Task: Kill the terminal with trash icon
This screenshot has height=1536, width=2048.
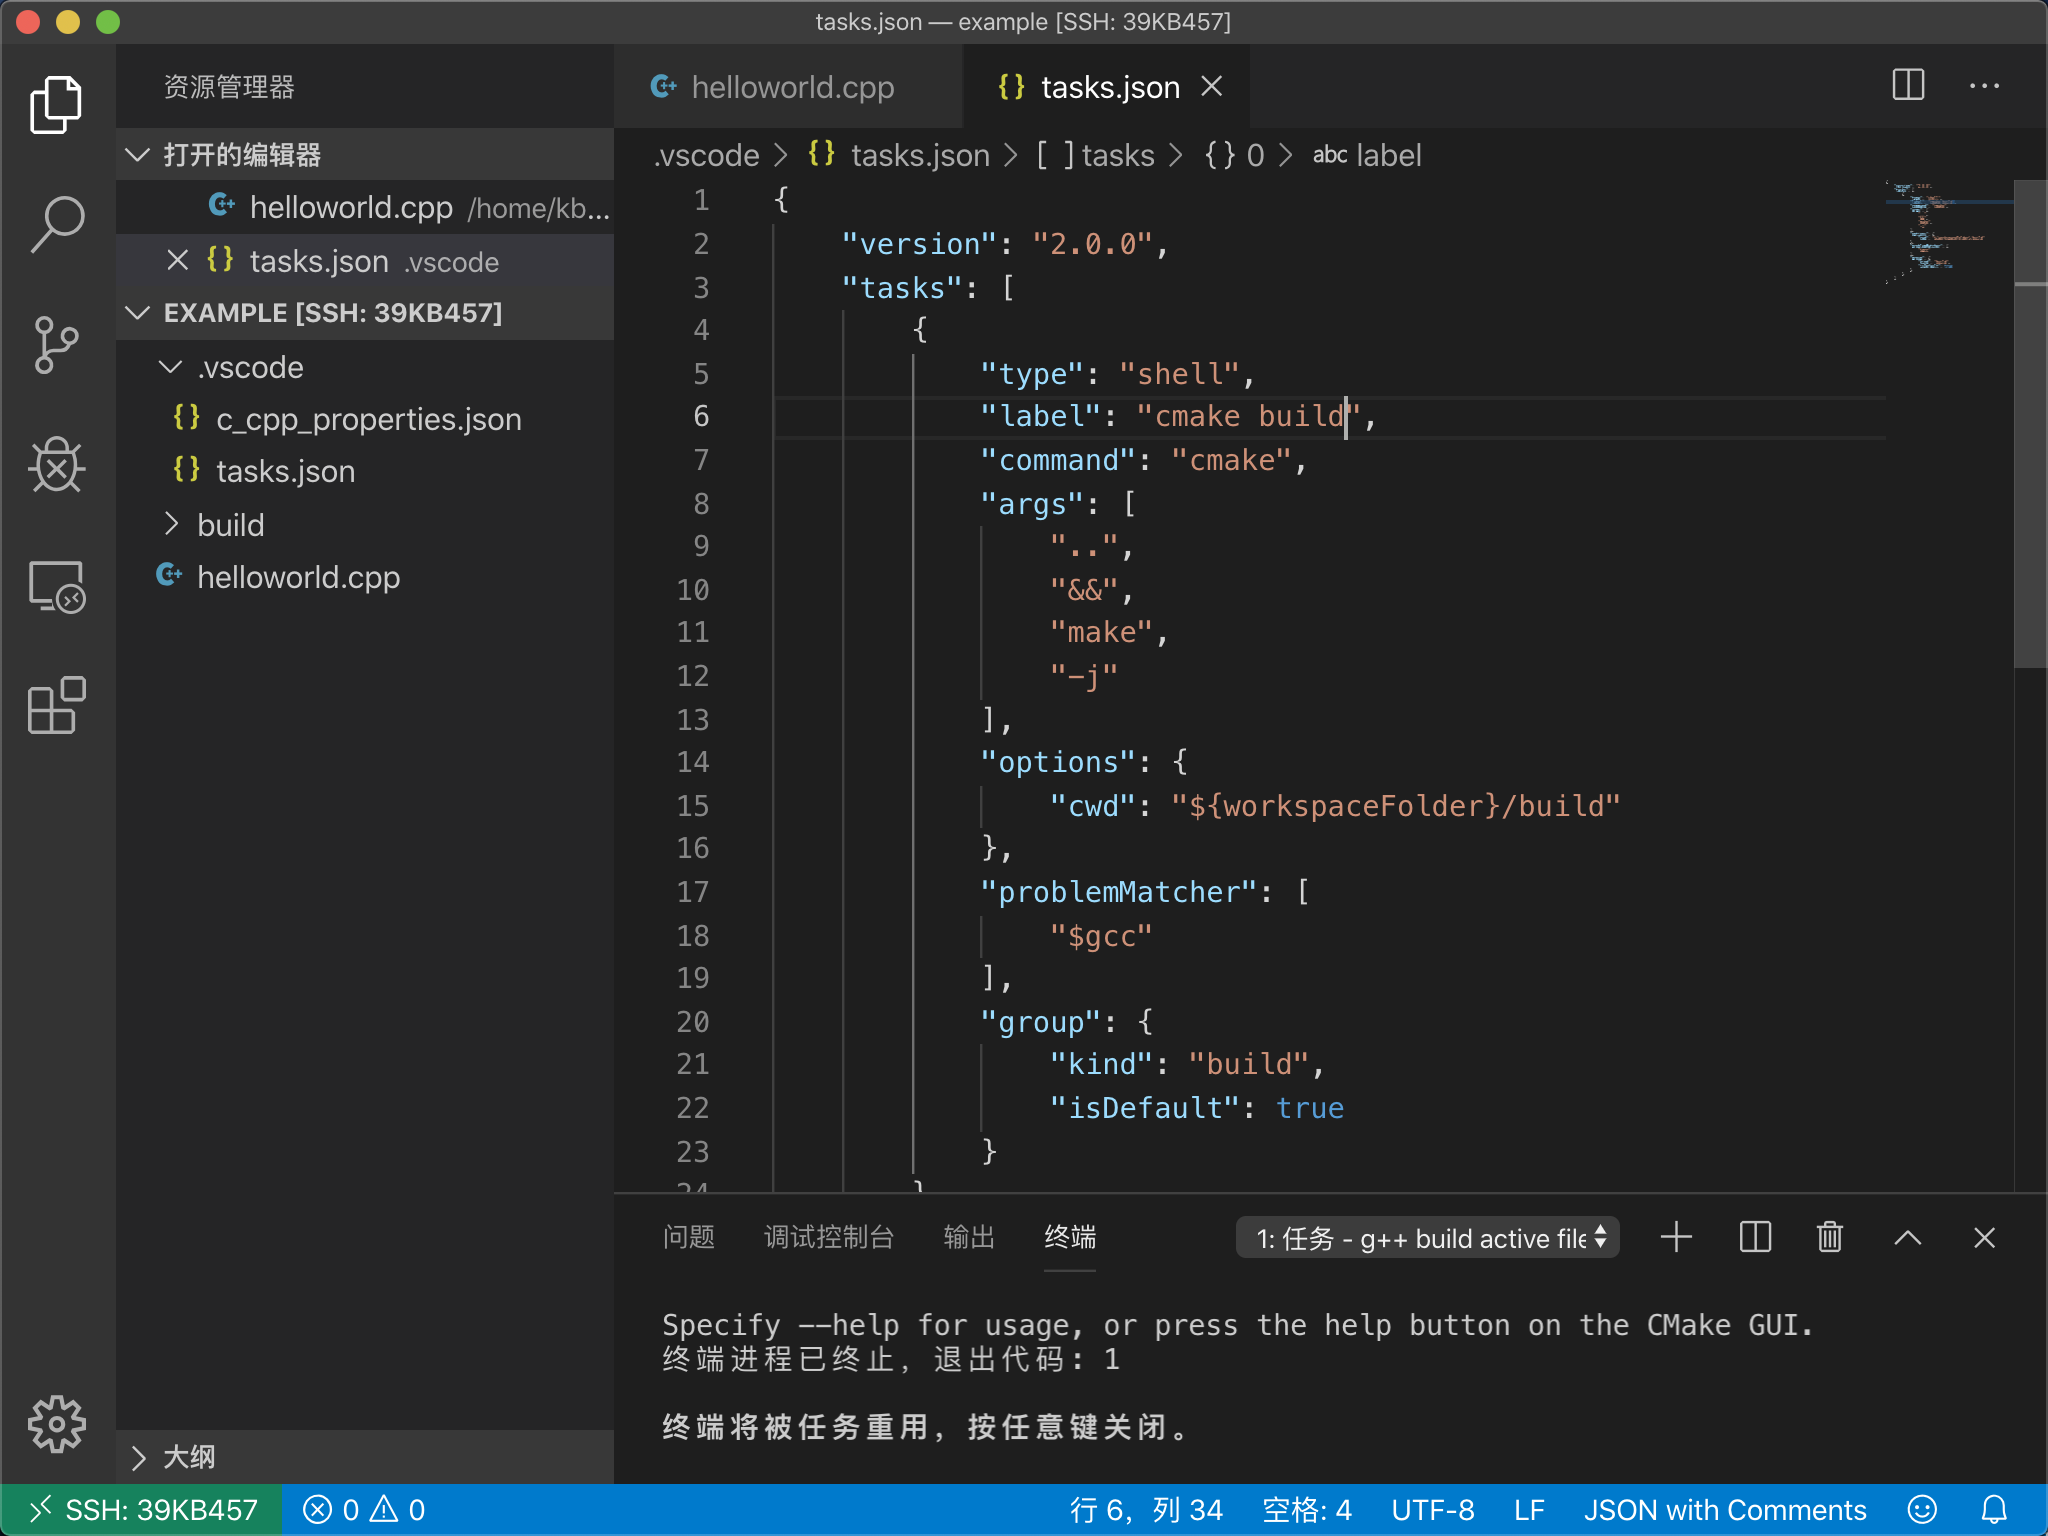Action: click(1829, 1238)
